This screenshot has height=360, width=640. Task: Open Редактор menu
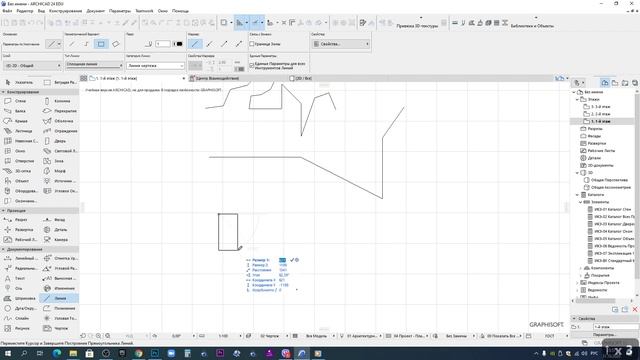(x=24, y=11)
